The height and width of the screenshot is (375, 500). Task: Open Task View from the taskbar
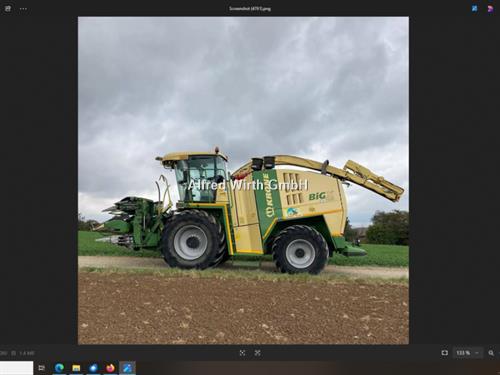click(x=42, y=368)
